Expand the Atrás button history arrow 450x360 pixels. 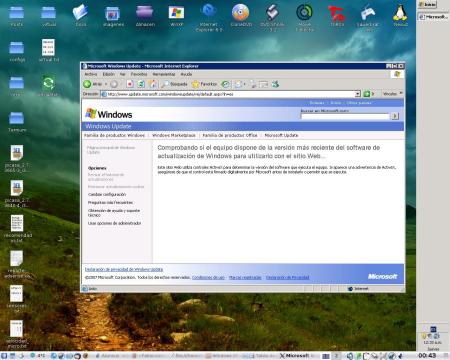[x=106, y=84]
